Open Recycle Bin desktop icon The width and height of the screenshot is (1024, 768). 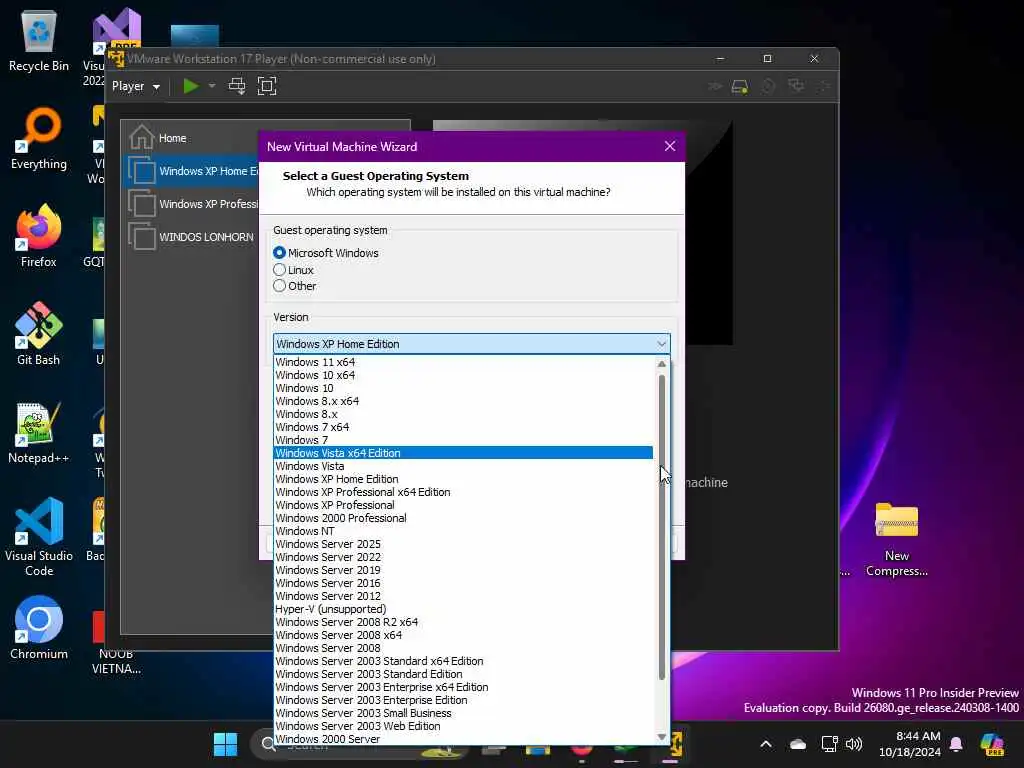pyautogui.click(x=39, y=40)
